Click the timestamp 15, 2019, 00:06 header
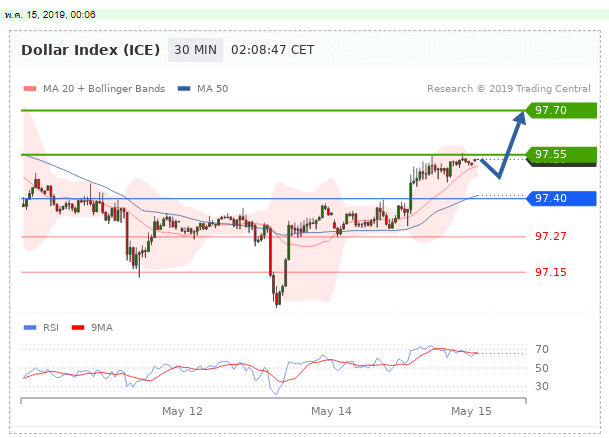Image resolution: width=609 pixels, height=438 pixels. pos(50,15)
